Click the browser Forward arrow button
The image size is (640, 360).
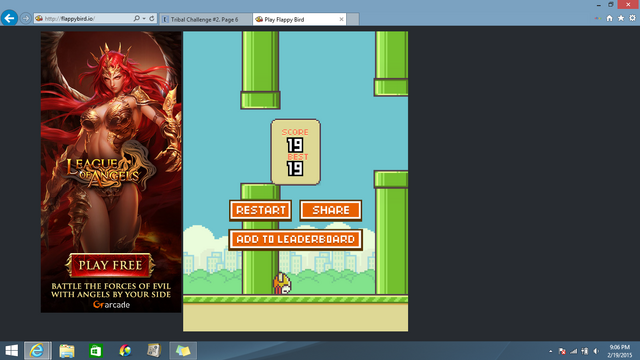pos(25,18)
